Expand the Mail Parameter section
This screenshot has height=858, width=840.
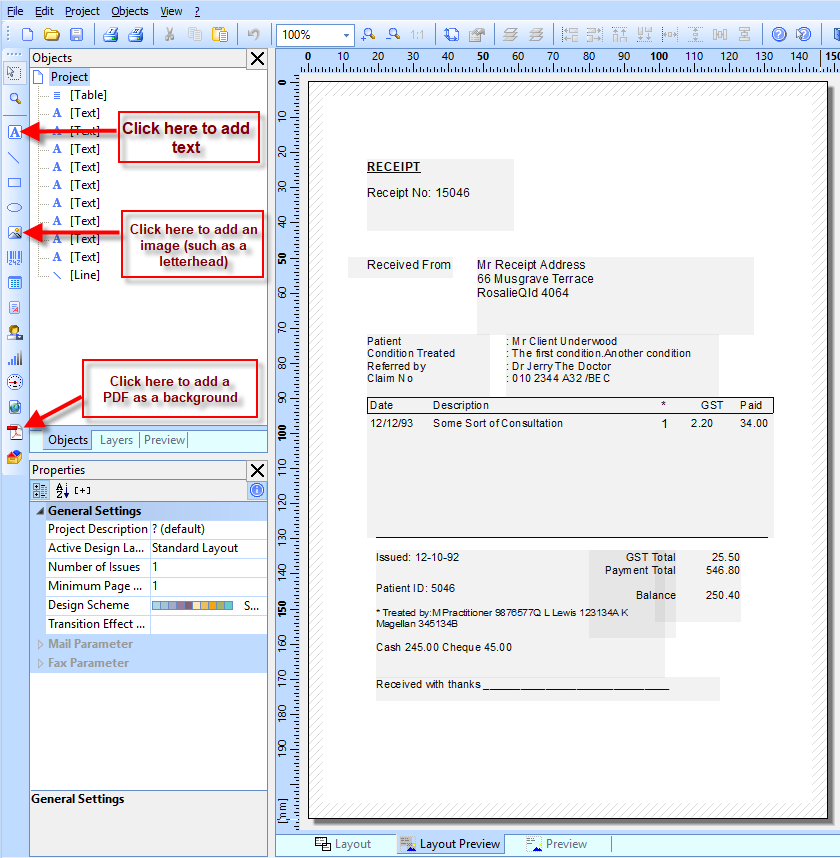pyautogui.click(x=40, y=644)
